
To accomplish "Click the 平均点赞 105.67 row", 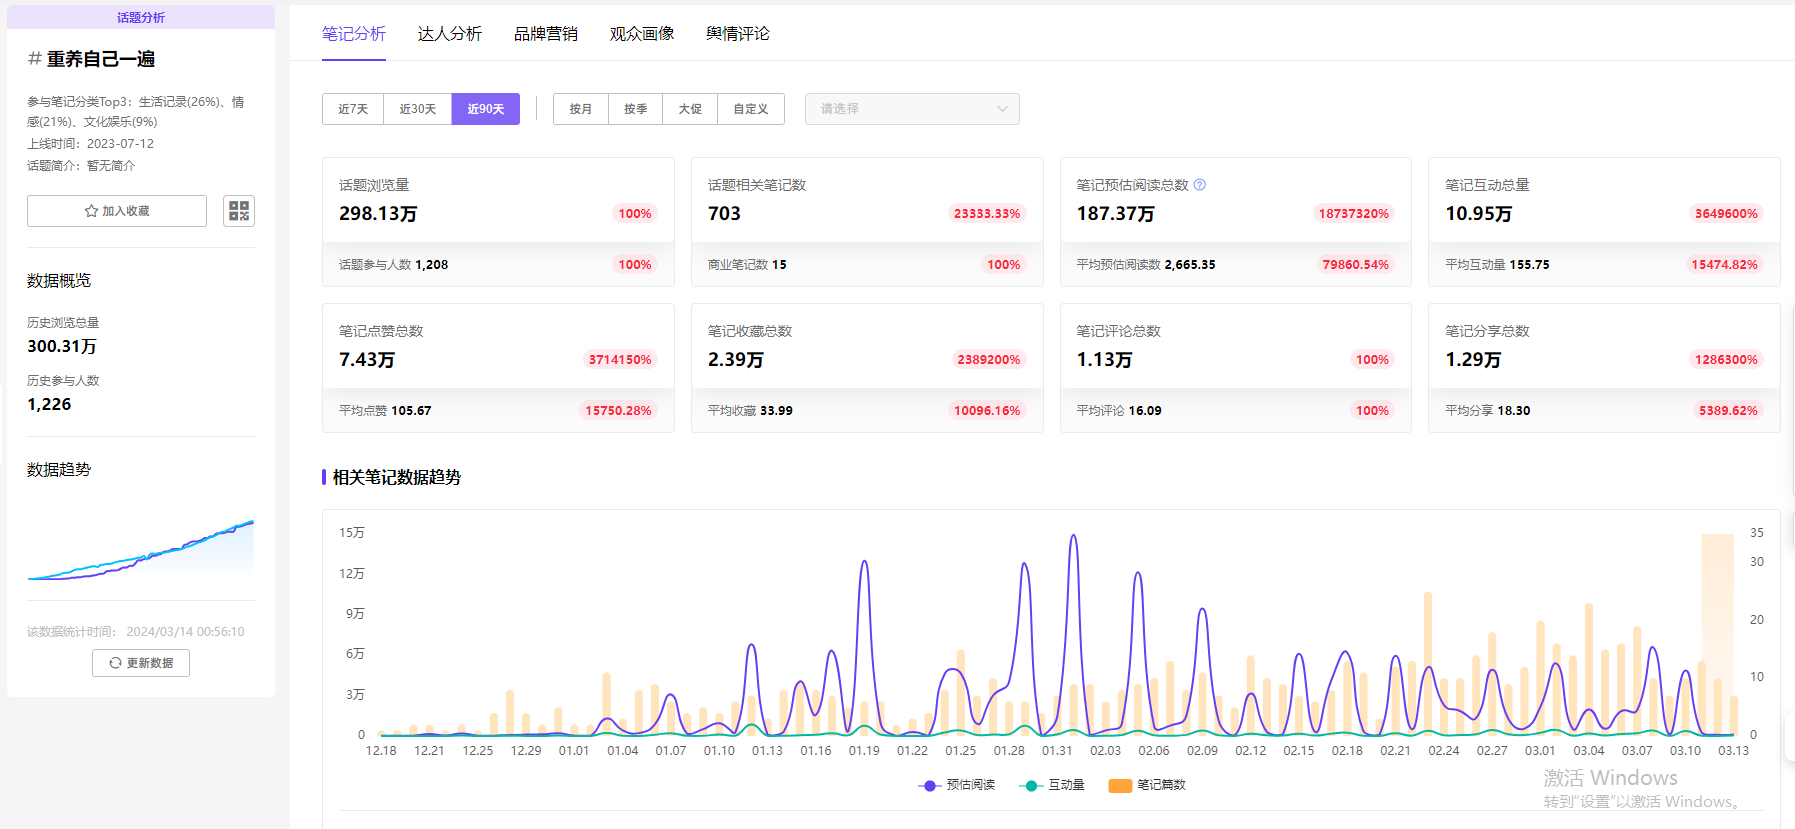I will (x=498, y=411).
